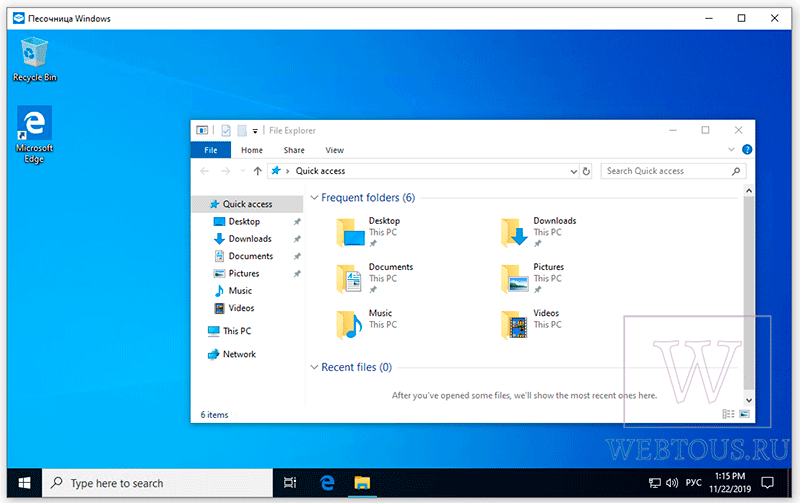Open Action Center notifications icon
Image resolution: width=800 pixels, height=503 pixels.
coord(767,483)
